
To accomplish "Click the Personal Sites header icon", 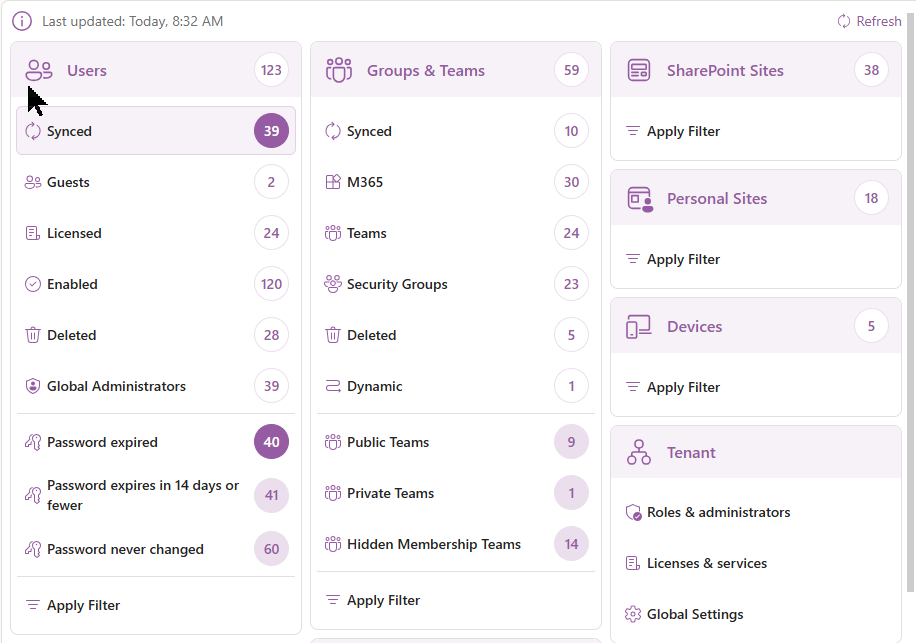I will (x=639, y=198).
